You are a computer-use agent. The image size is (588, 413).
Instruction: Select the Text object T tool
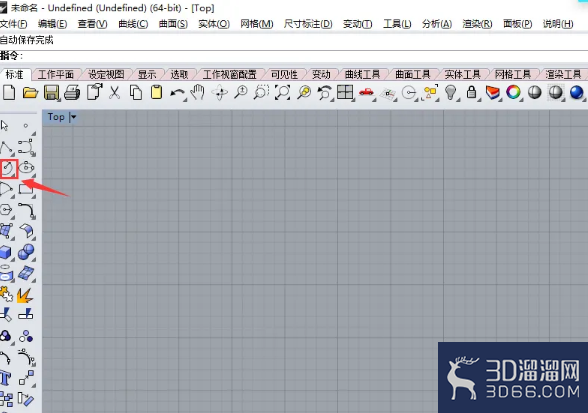[x=6, y=378]
